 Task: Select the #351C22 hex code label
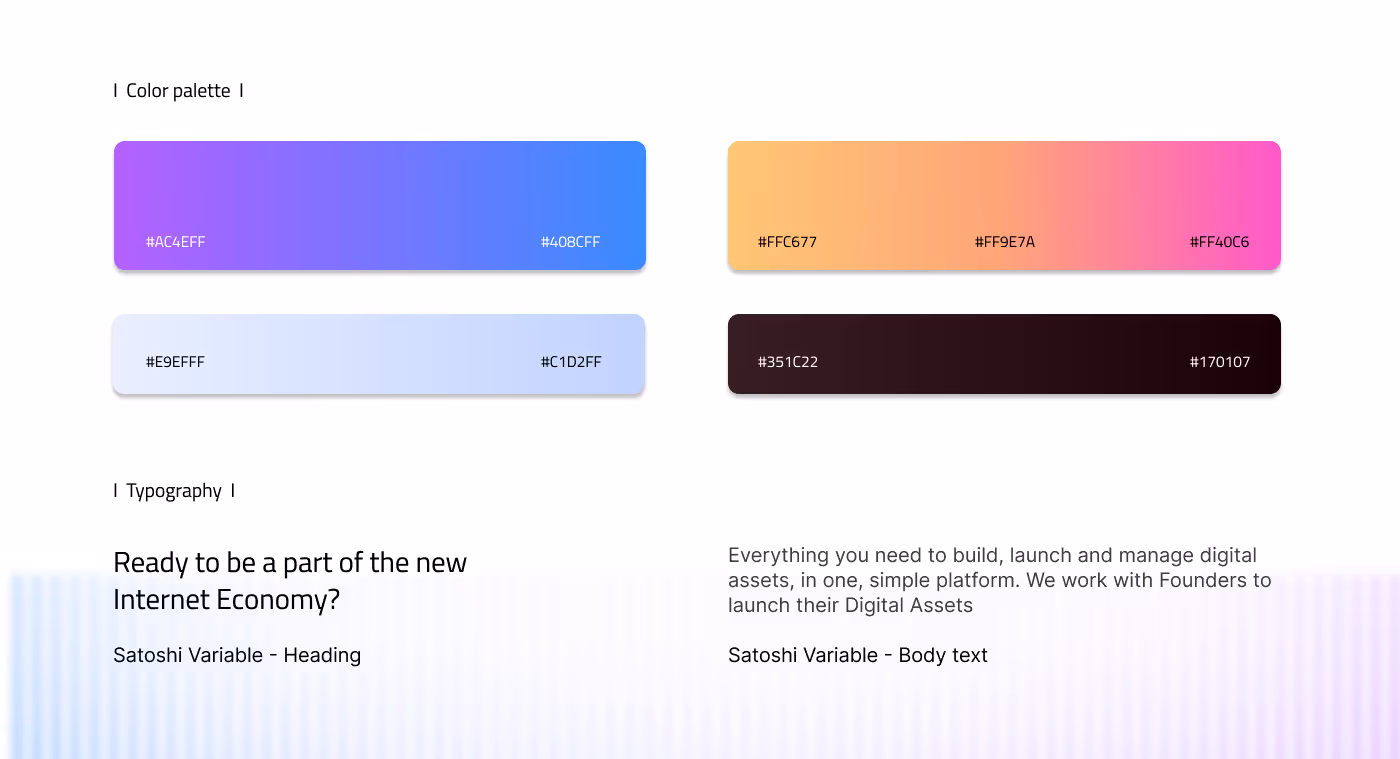pos(788,362)
